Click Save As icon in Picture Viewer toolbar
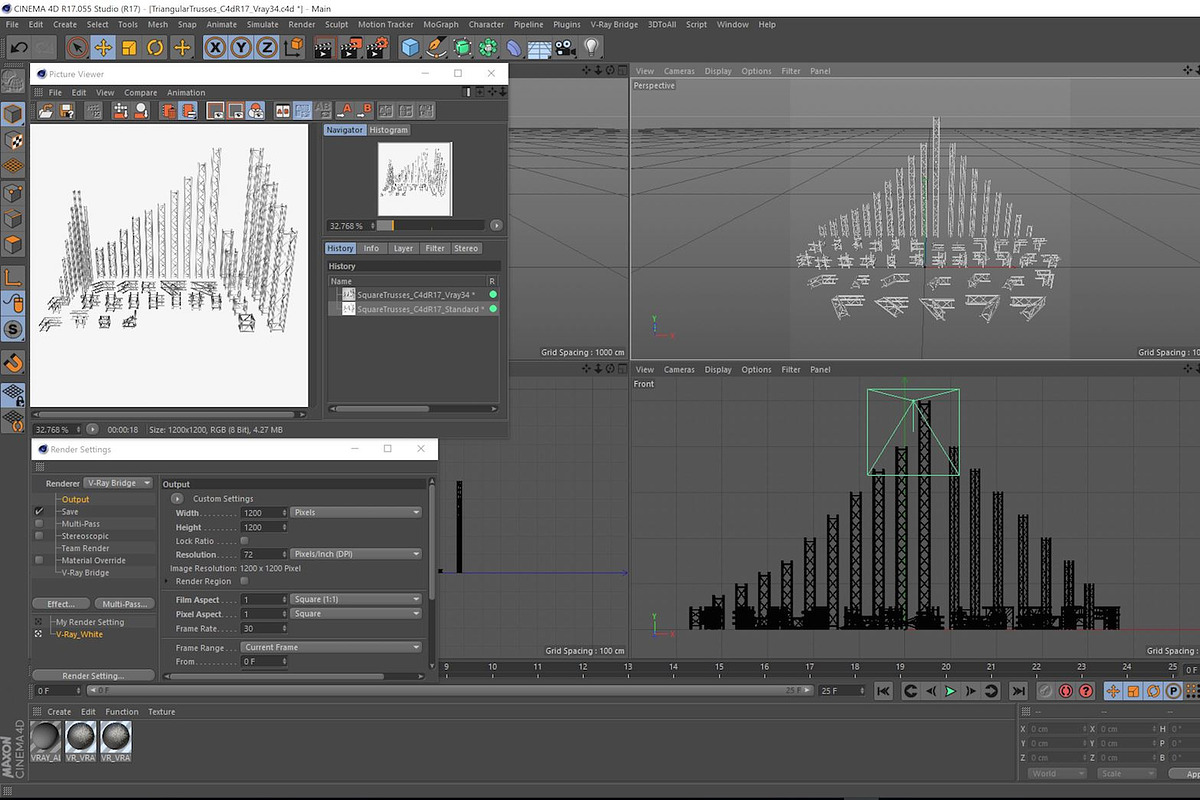 pyautogui.click(x=67, y=111)
